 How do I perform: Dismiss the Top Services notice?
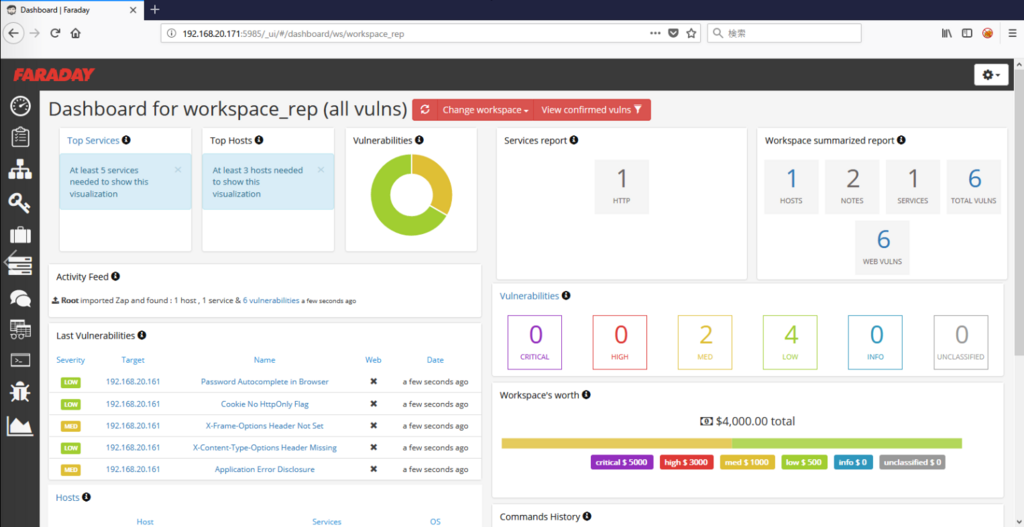[178, 170]
